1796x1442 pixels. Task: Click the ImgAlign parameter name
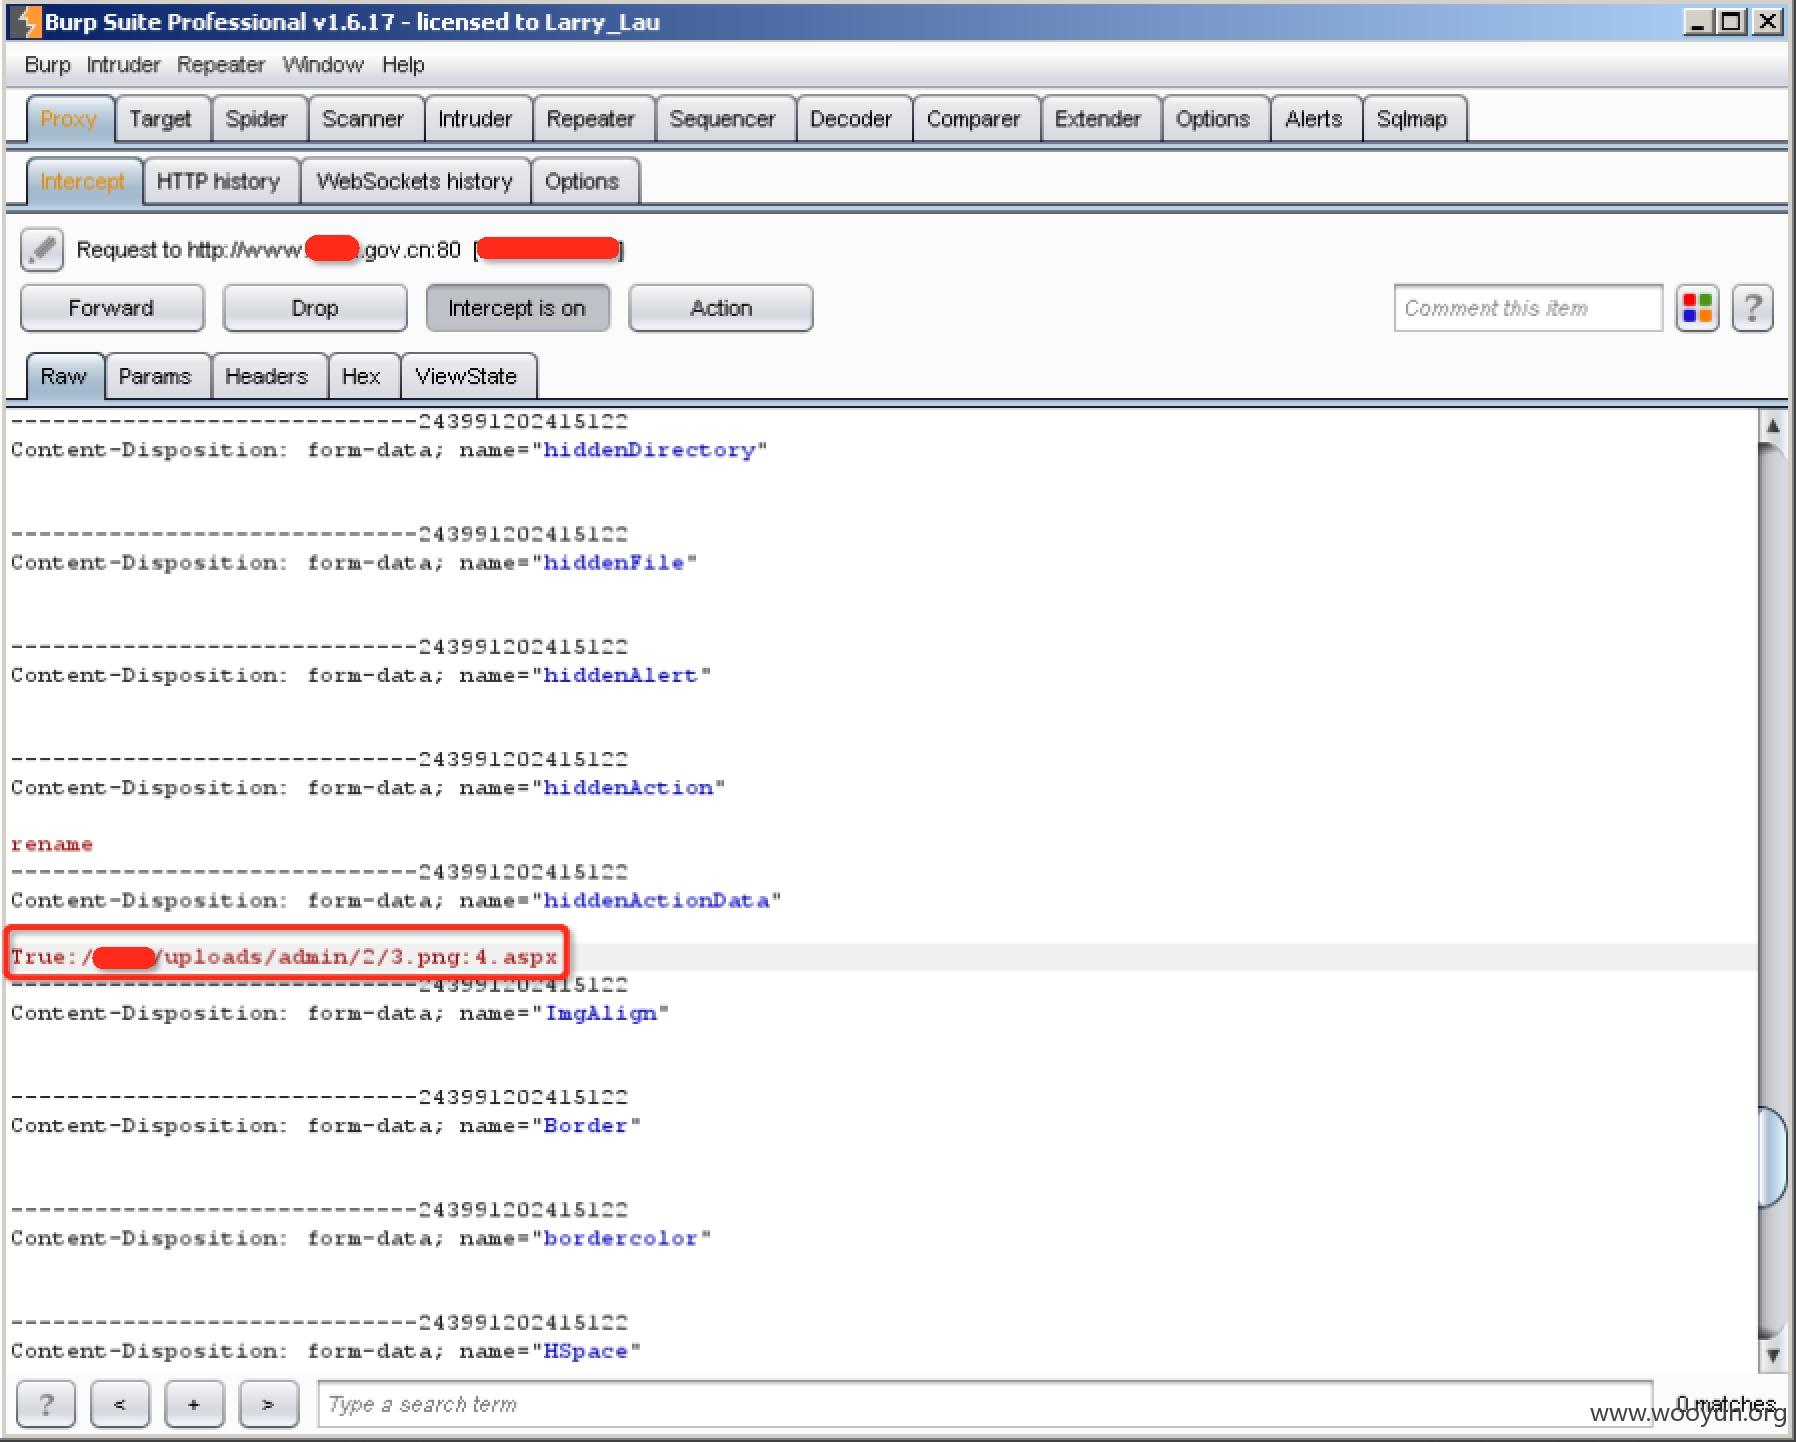click(x=601, y=1013)
